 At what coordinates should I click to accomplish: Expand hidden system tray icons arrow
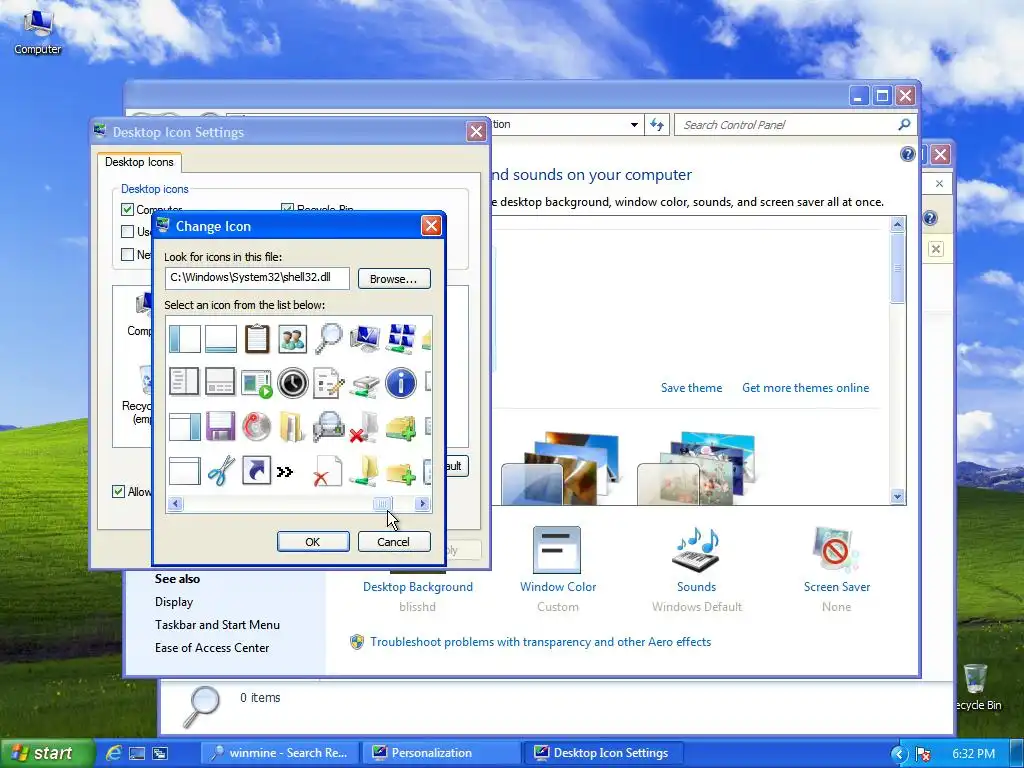pos(899,754)
